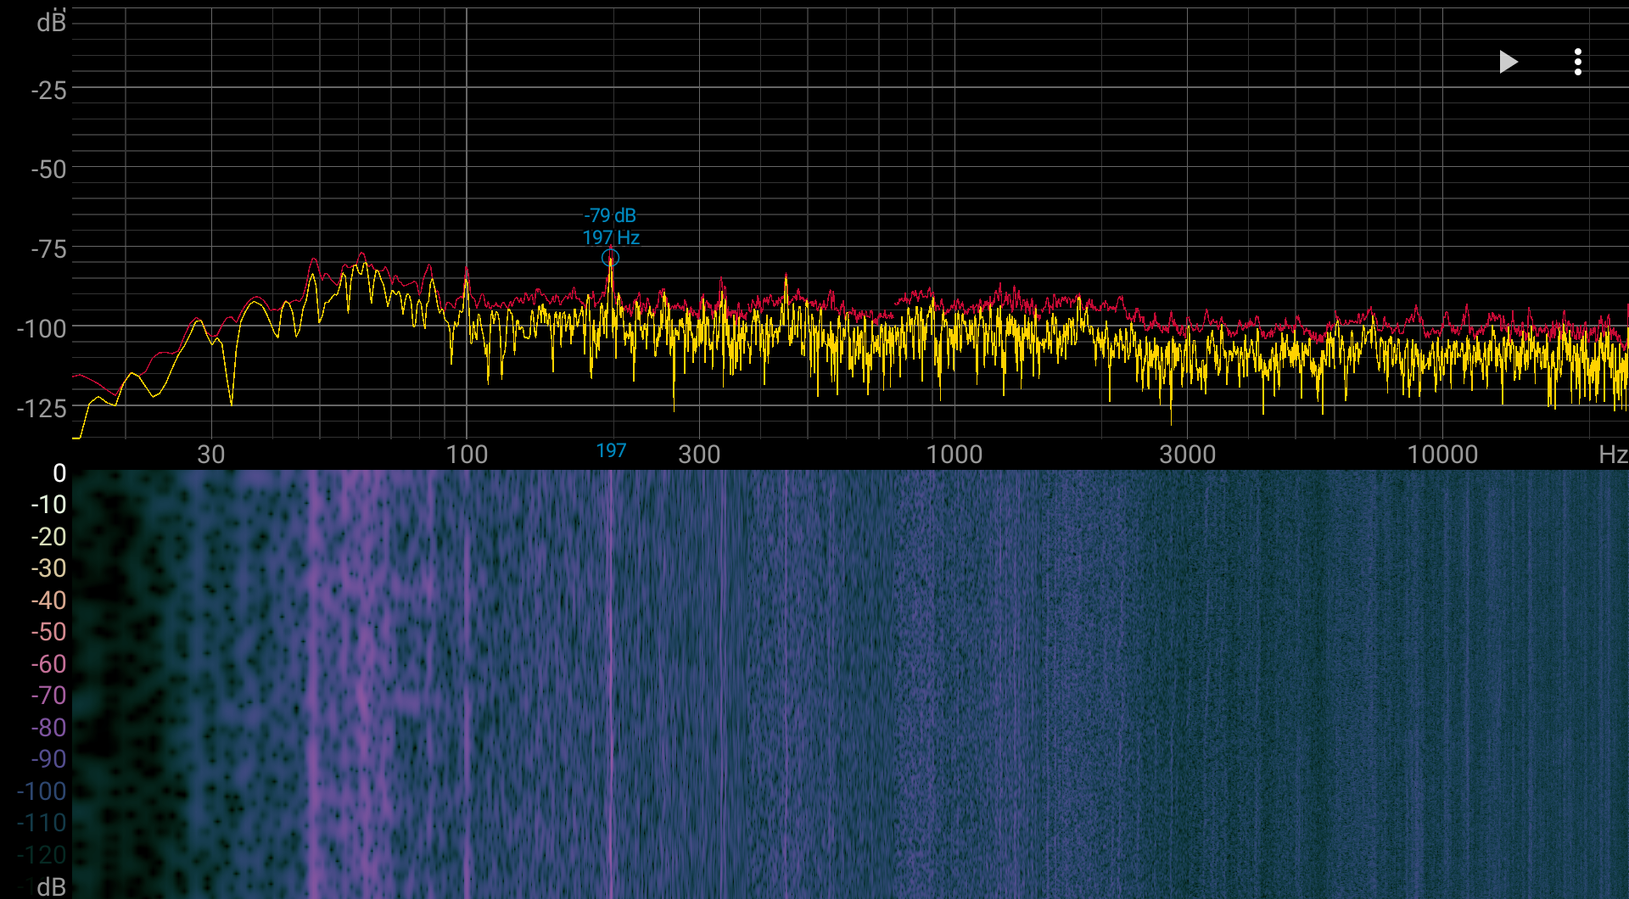Tap the -79 dB peak readout
Screen dimensions: 1629x899
tap(610, 215)
